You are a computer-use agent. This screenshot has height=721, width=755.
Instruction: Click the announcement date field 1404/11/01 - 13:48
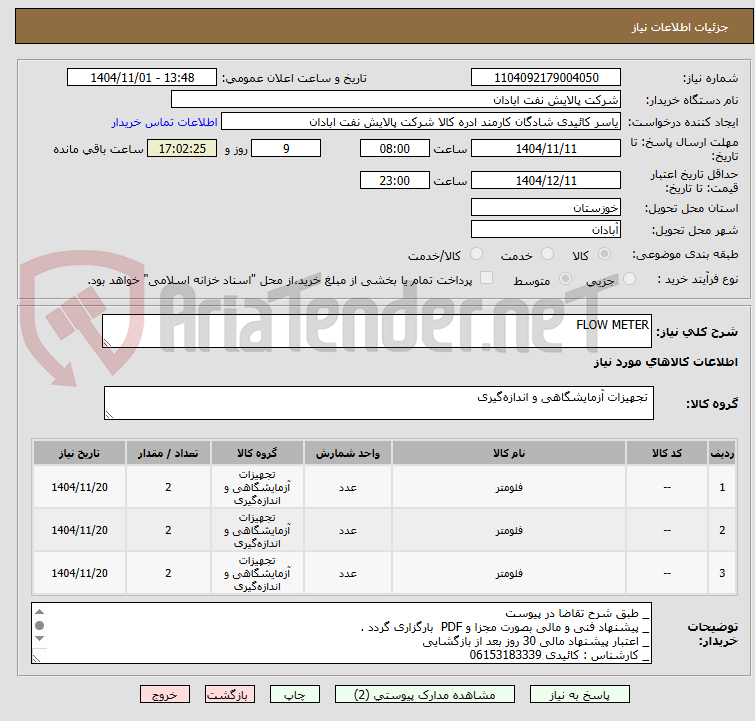click(x=142, y=78)
